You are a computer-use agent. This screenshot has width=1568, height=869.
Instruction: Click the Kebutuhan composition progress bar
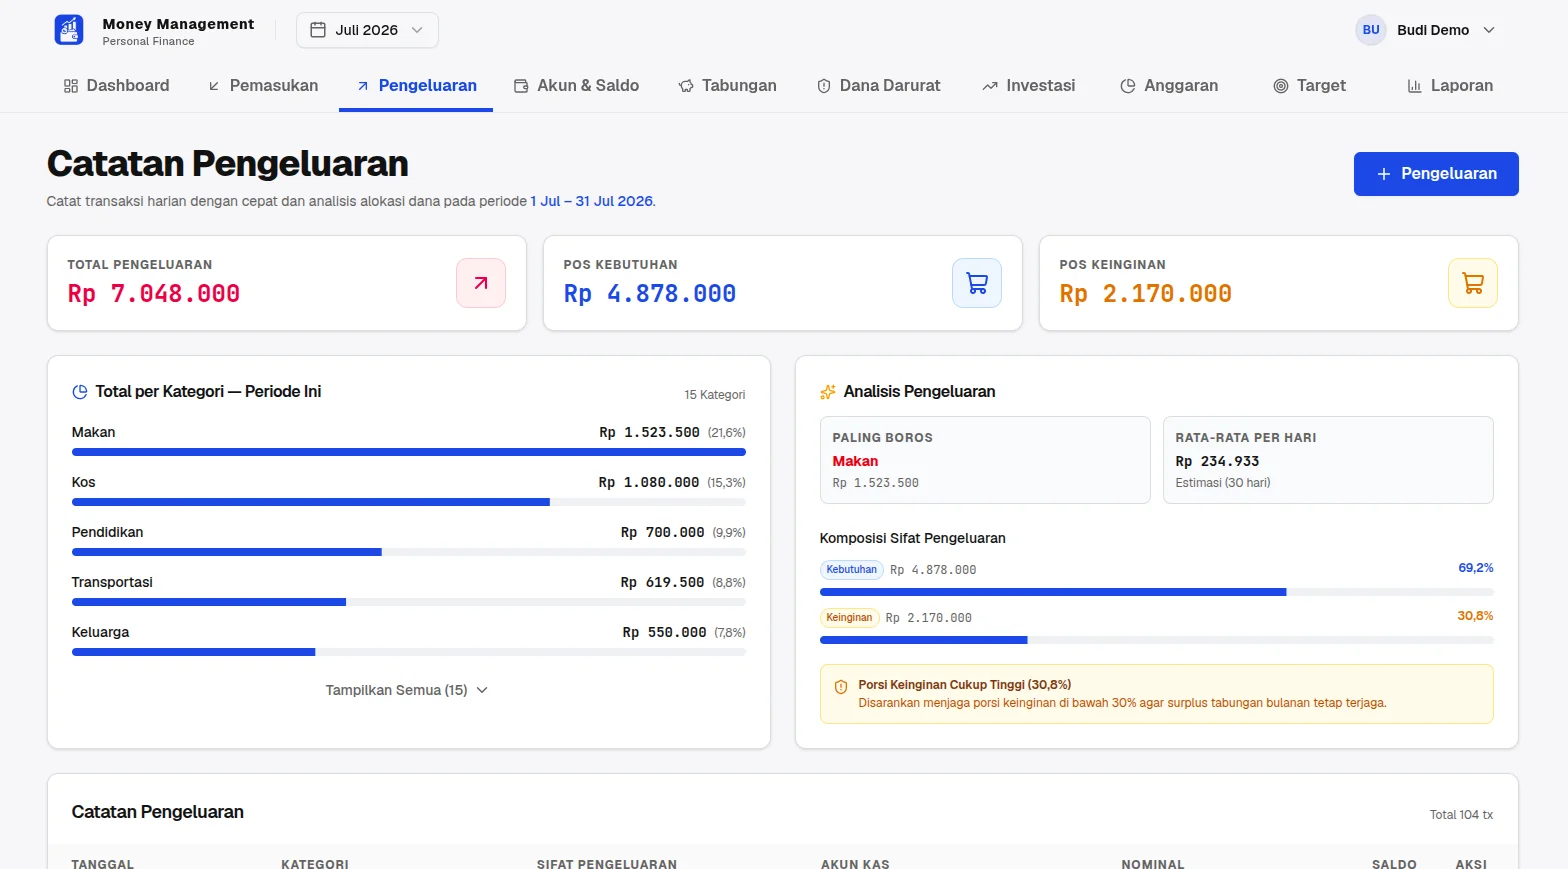(x=1157, y=592)
